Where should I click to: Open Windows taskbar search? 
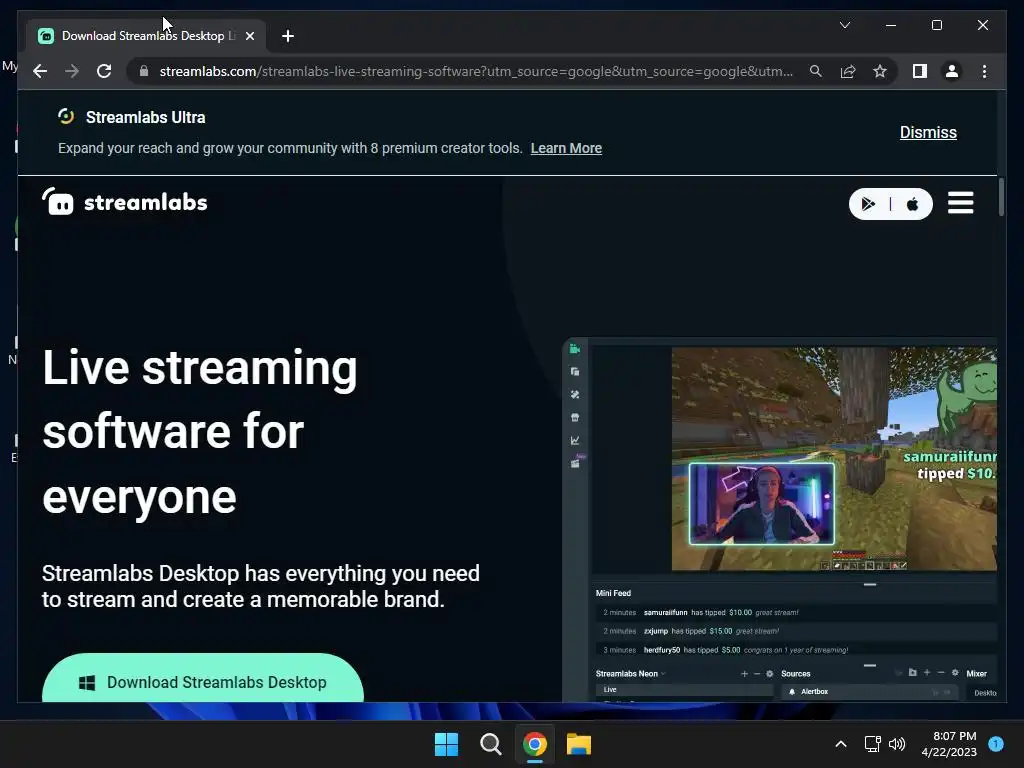(490, 744)
